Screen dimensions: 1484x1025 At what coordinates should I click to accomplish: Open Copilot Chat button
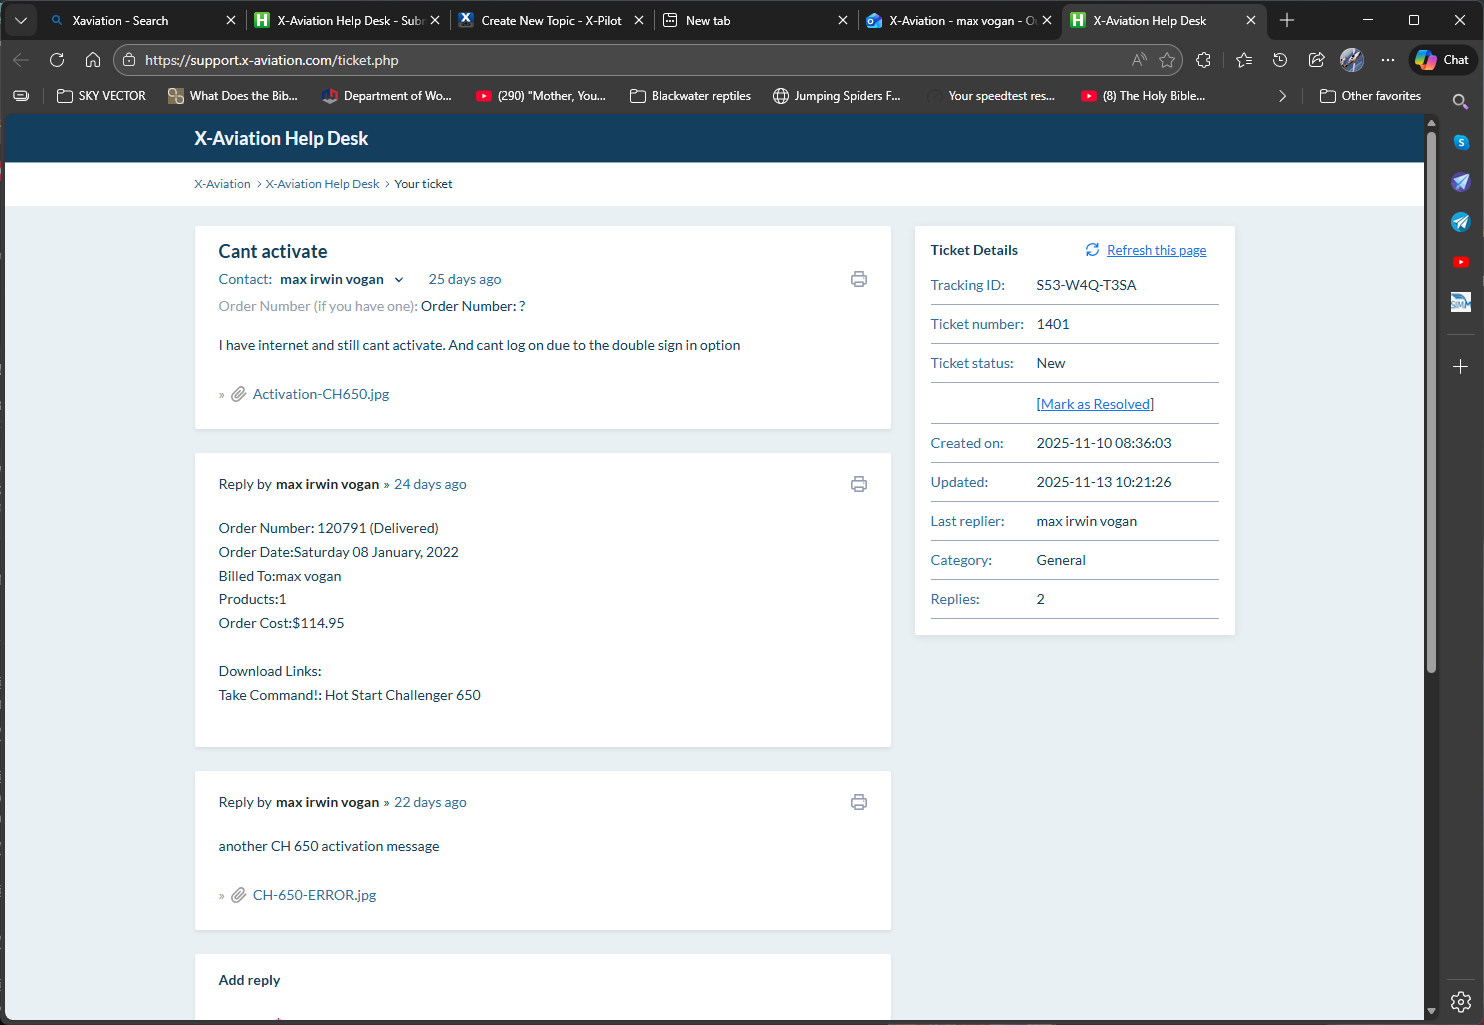[x=1443, y=60]
